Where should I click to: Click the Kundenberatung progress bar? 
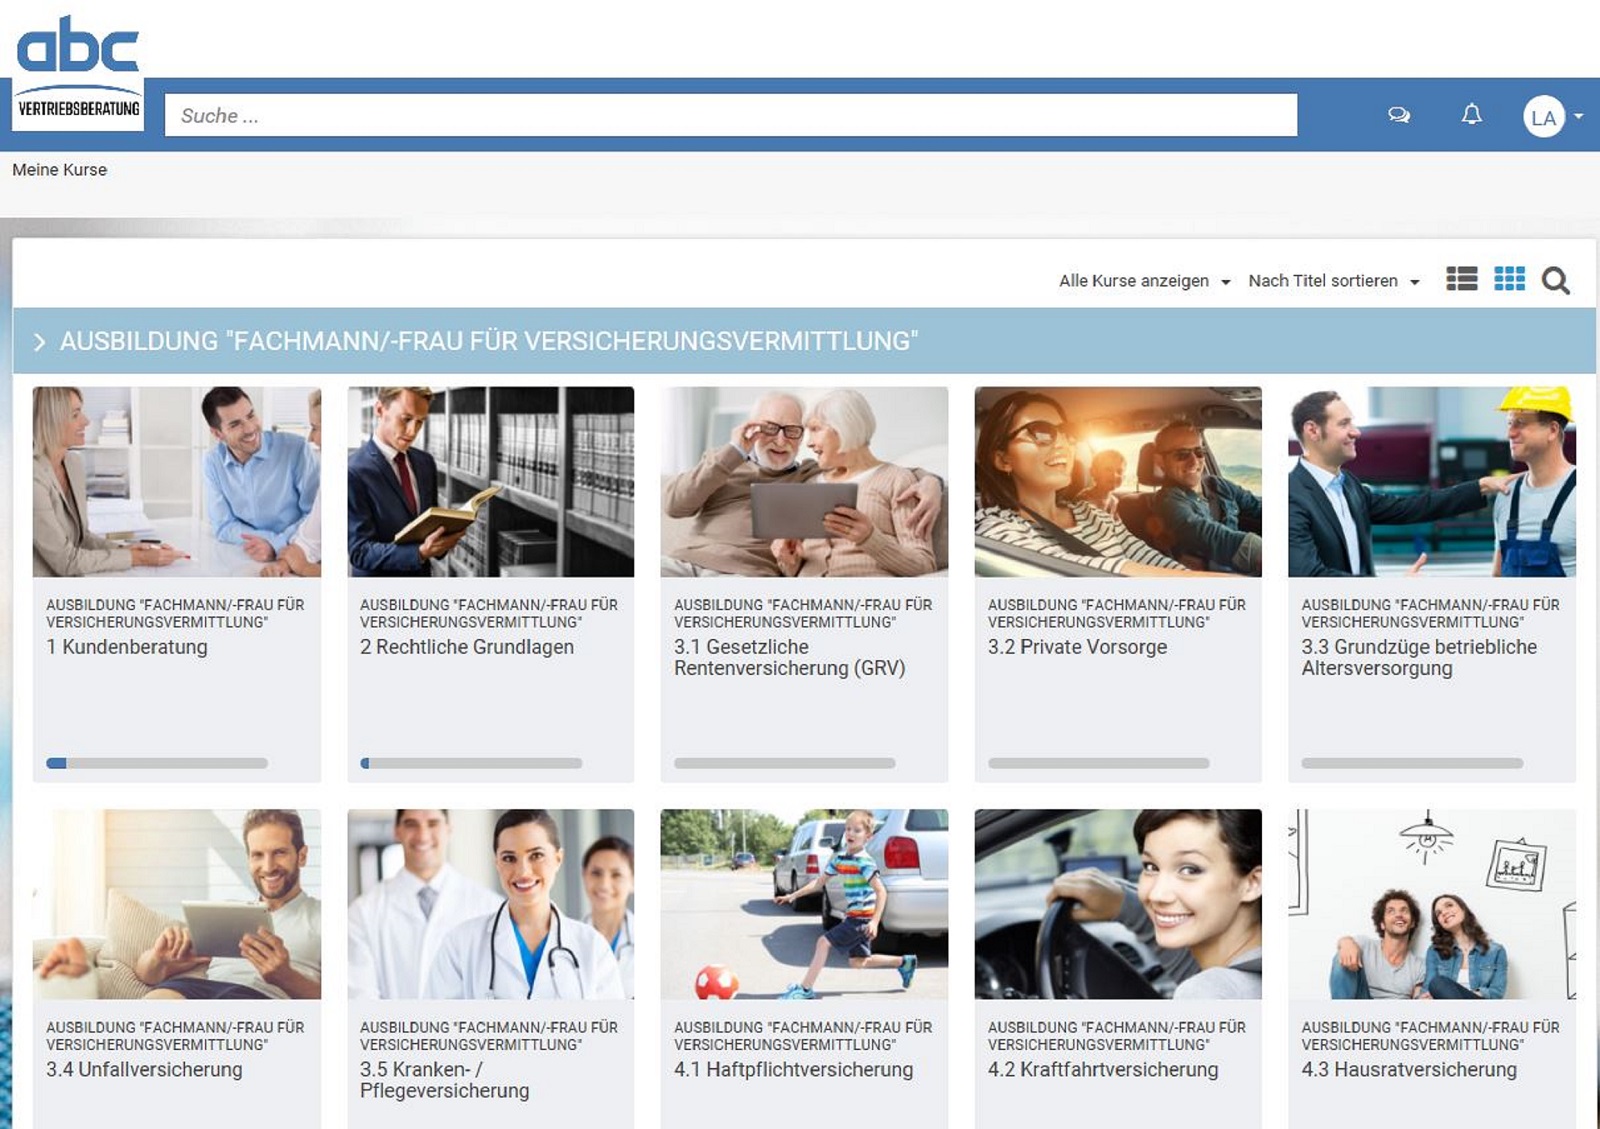(x=157, y=763)
